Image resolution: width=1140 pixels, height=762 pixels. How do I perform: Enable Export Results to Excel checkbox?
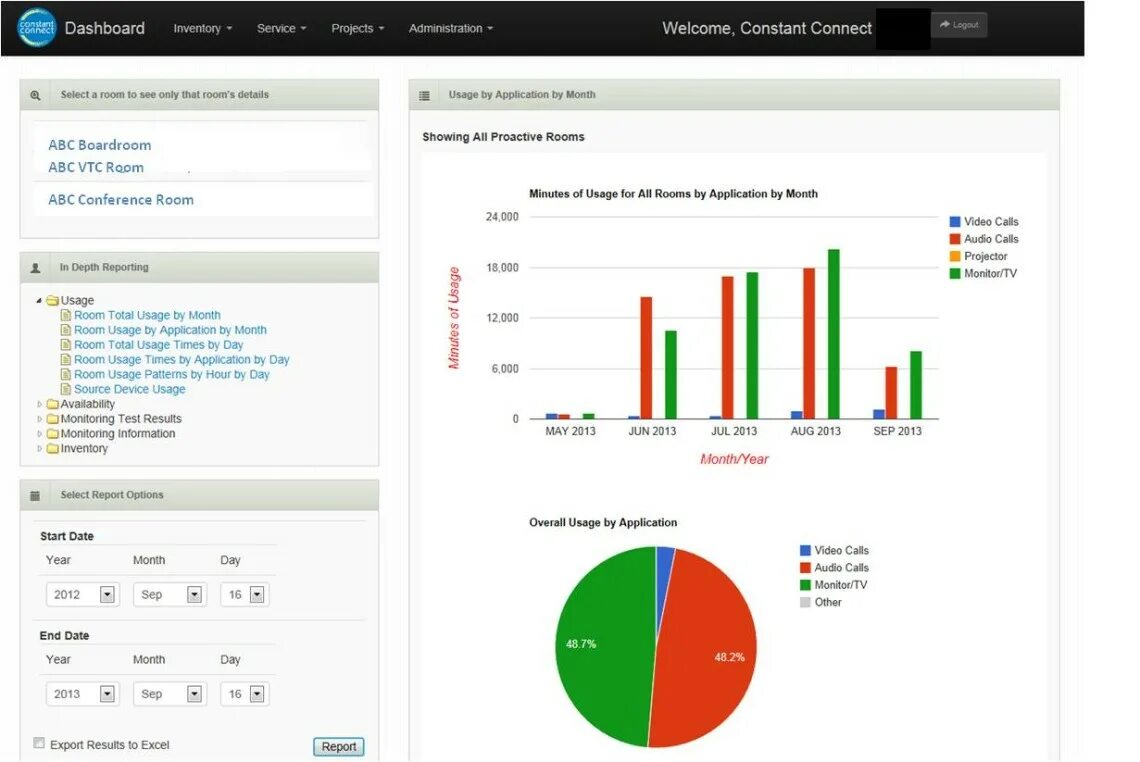(39, 743)
